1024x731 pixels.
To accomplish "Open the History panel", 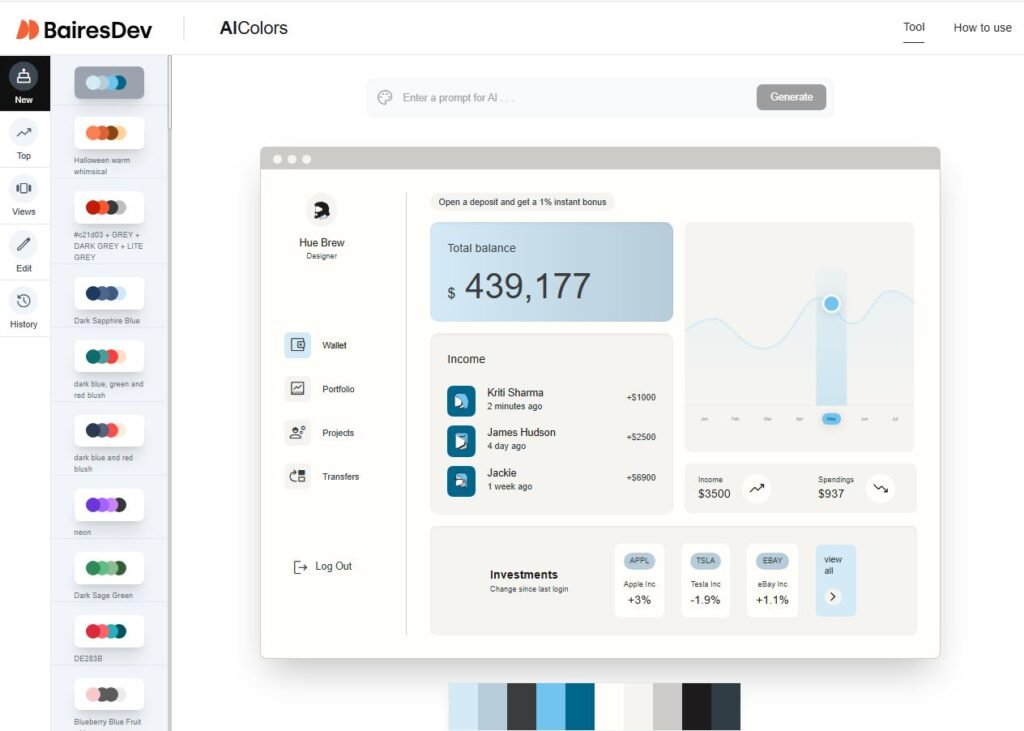I will [23, 301].
